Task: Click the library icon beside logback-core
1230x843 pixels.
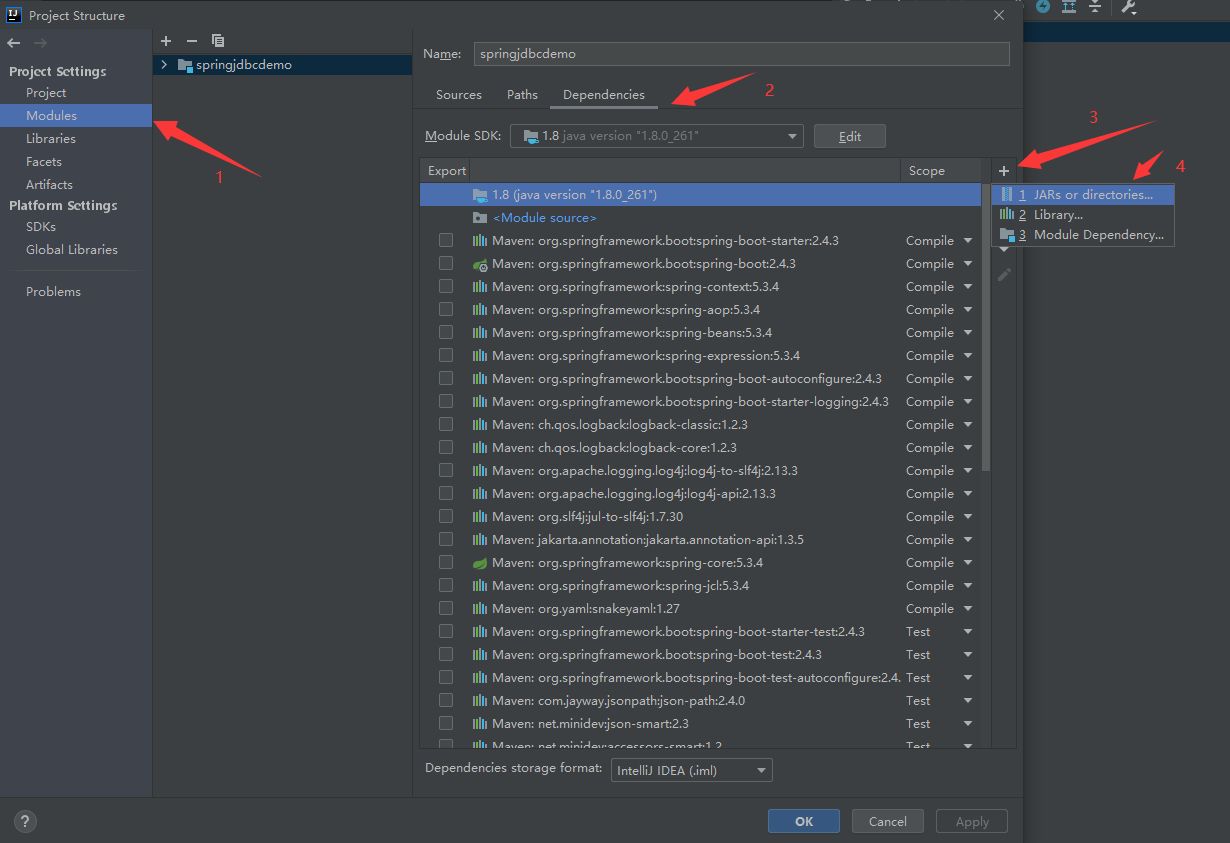Action: coord(480,448)
